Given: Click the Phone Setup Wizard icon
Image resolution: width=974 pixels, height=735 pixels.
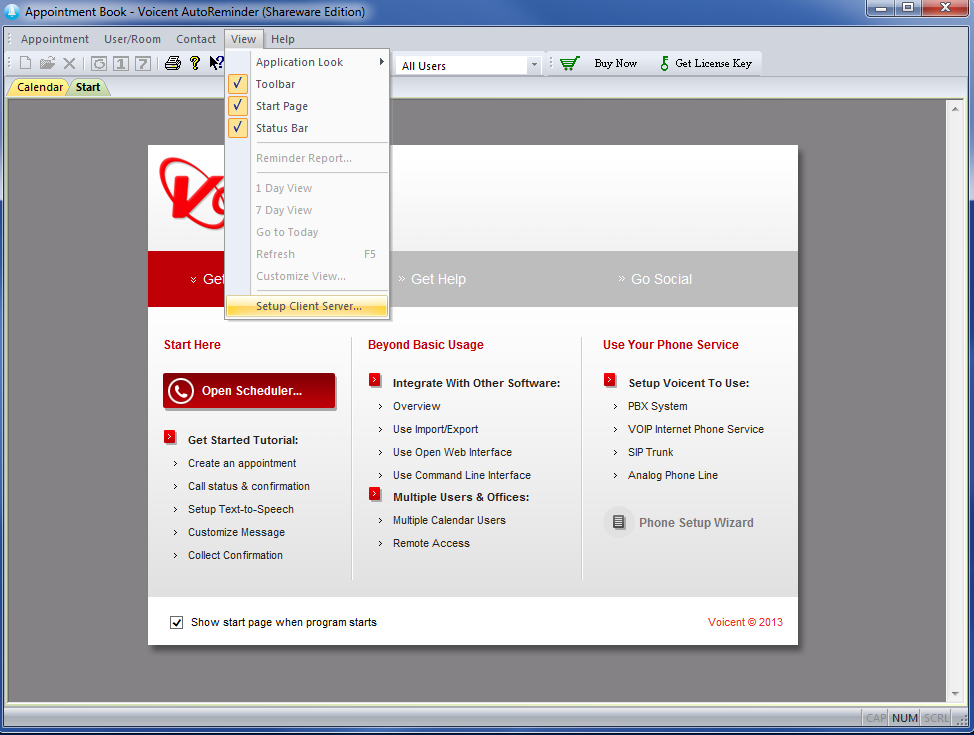Looking at the screenshot, I should click(x=619, y=522).
